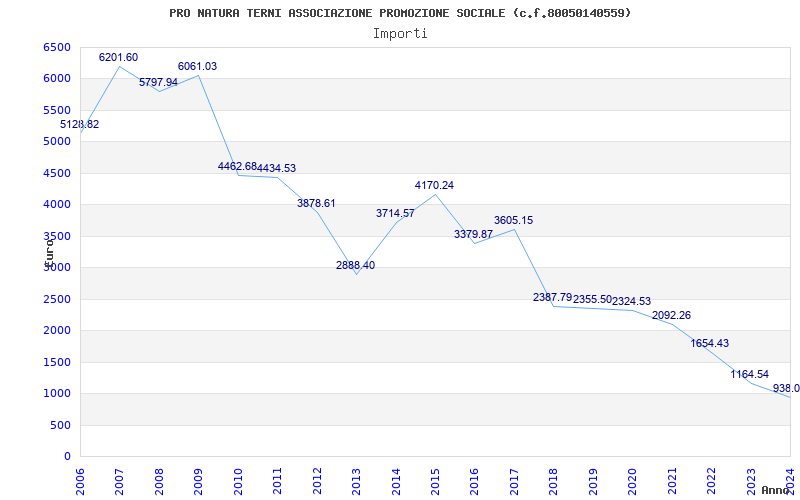Select year 2006 on x-axis
Screen dimensions: 800x500
80,482
